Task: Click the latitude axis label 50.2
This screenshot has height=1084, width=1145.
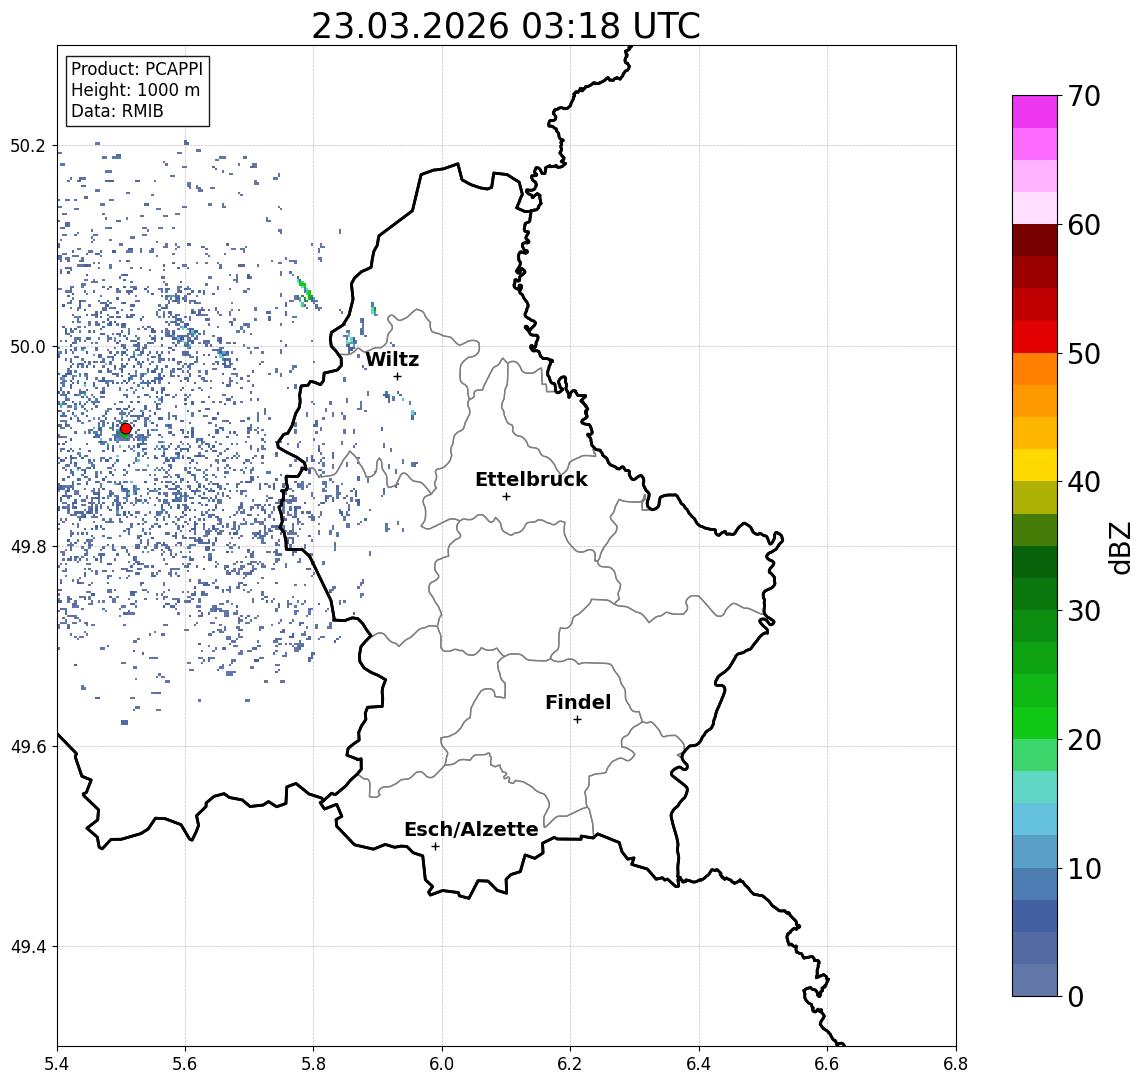Action: point(27,145)
